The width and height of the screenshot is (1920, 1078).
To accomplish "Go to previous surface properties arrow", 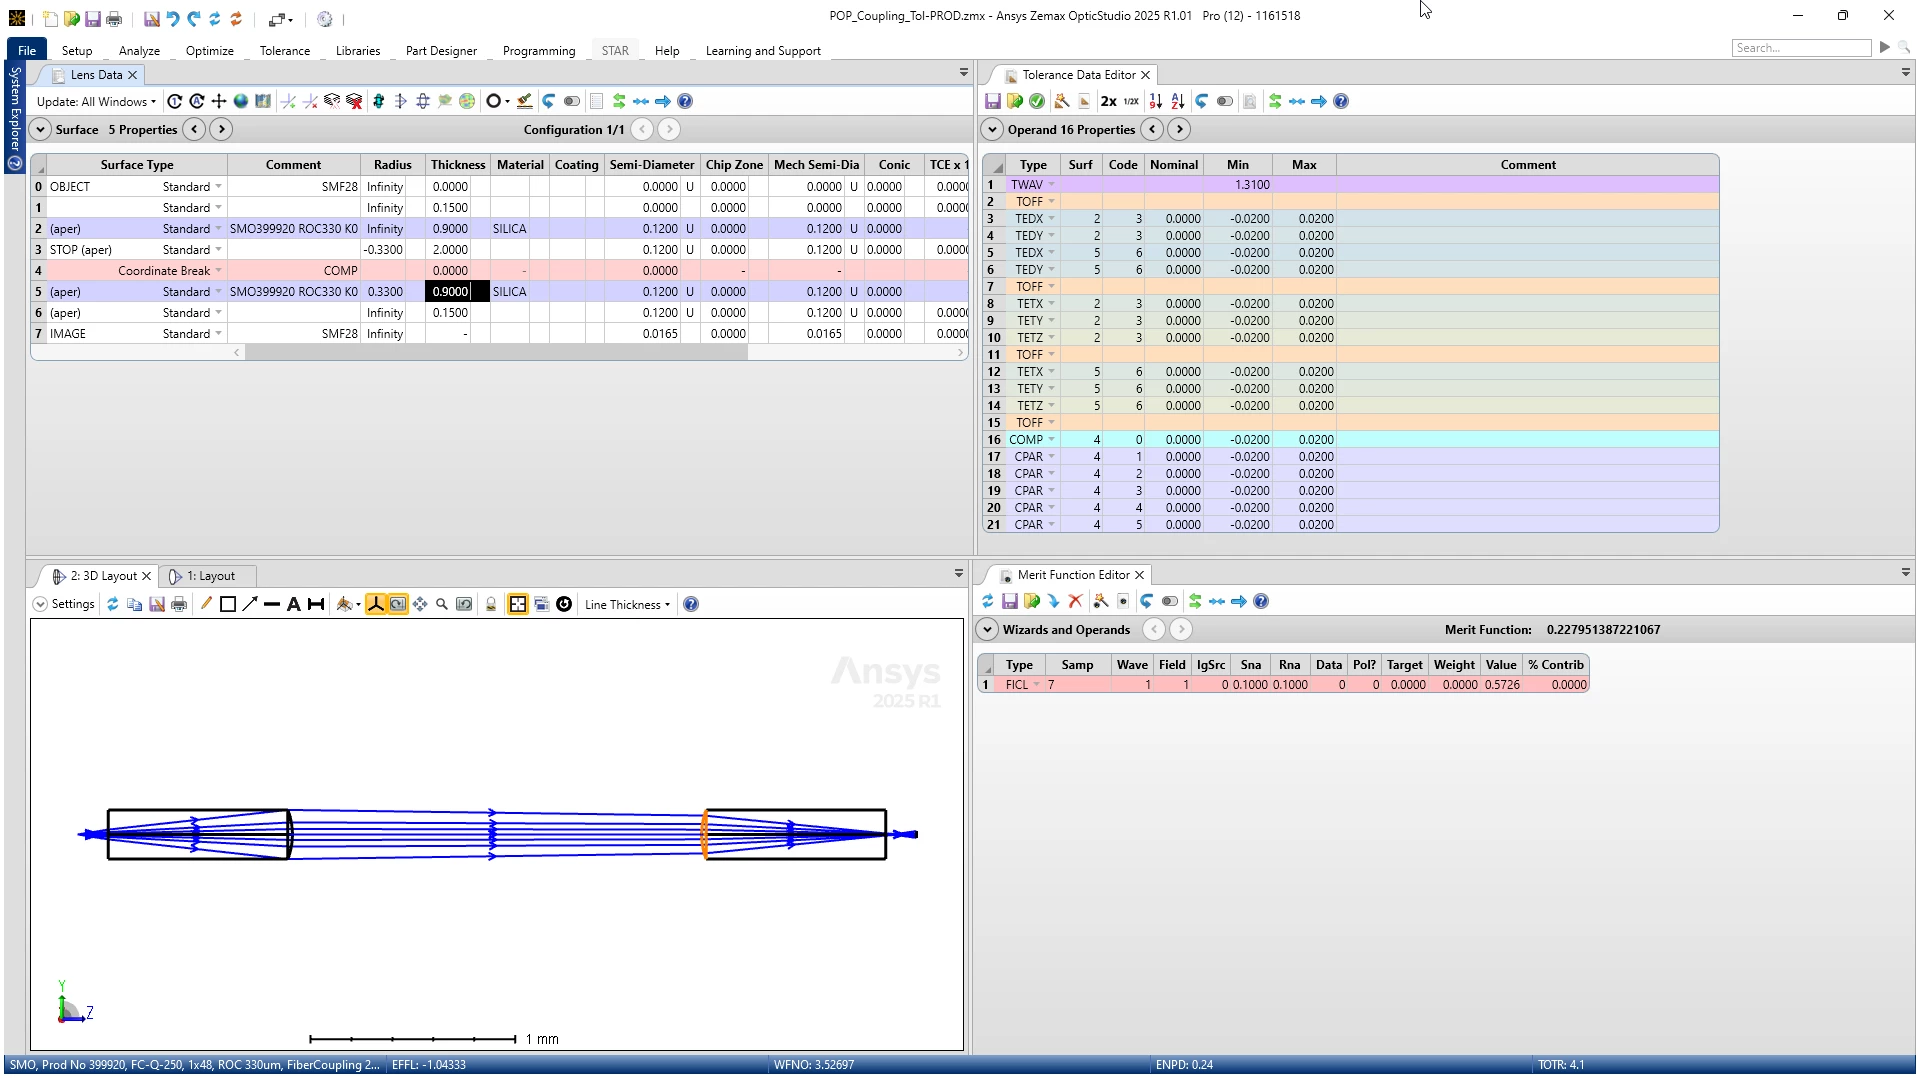I will 195,129.
